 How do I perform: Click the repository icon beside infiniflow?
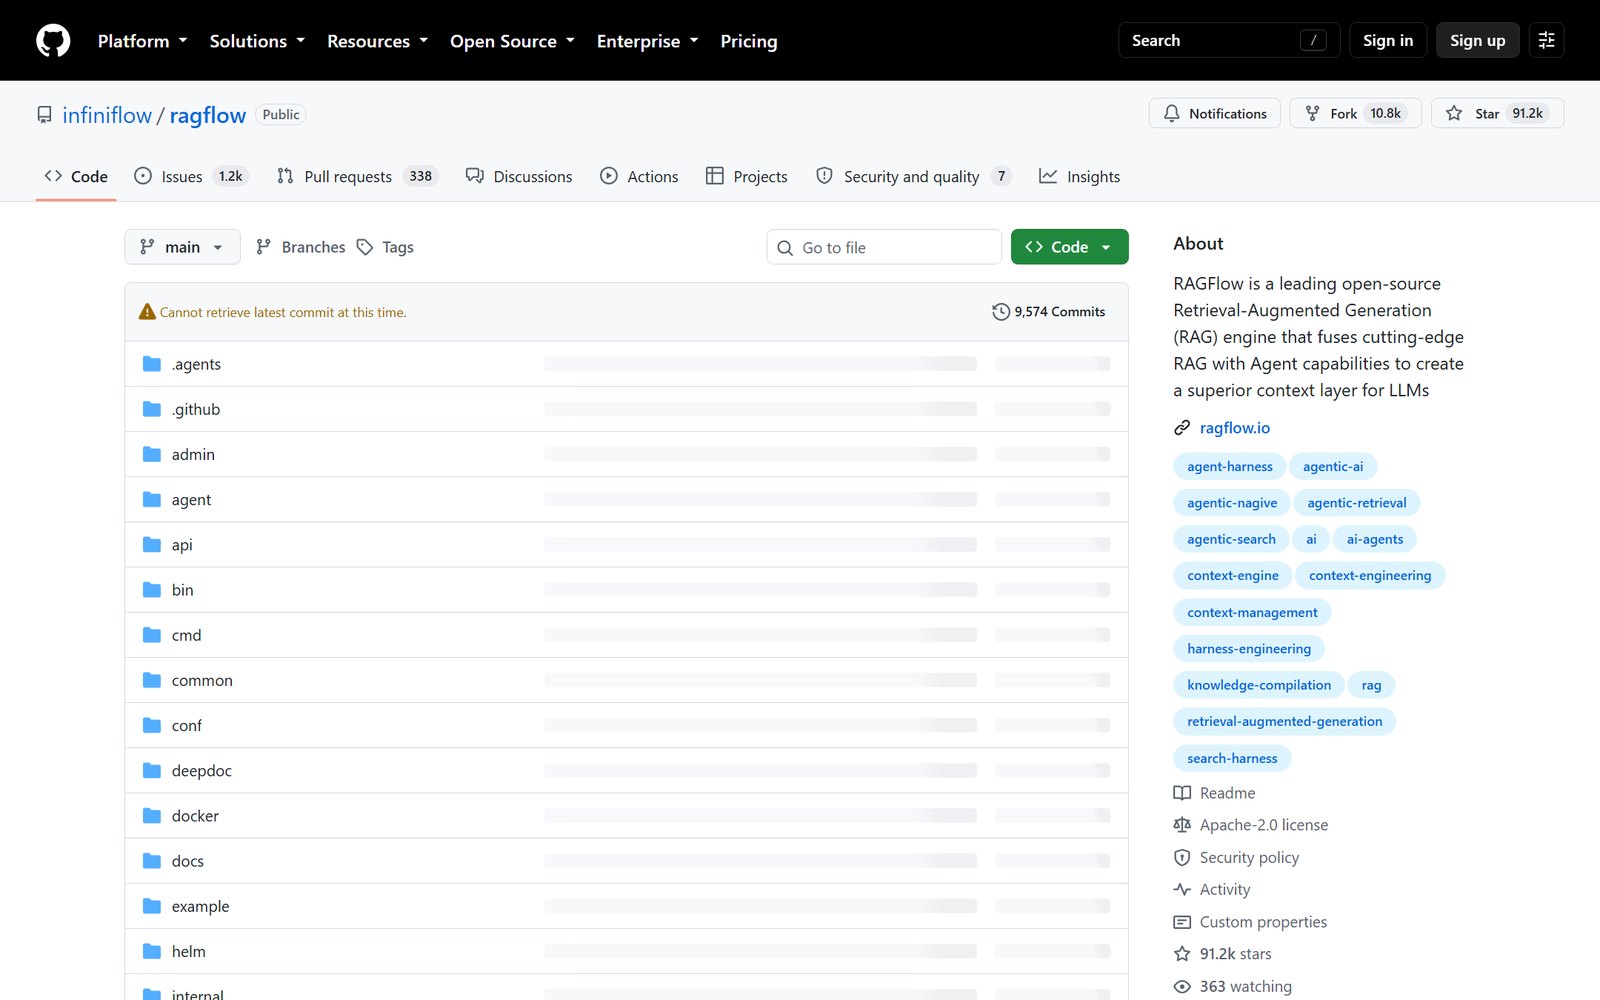pos(44,115)
